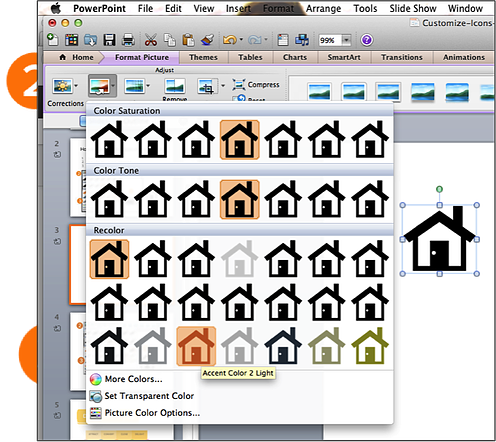
Task: Switch to the Tables tab
Action: pyautogui.click(x=250, y=57)
